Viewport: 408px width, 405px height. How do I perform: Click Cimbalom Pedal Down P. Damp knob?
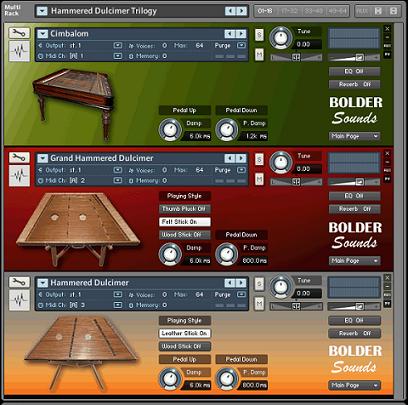227,130
